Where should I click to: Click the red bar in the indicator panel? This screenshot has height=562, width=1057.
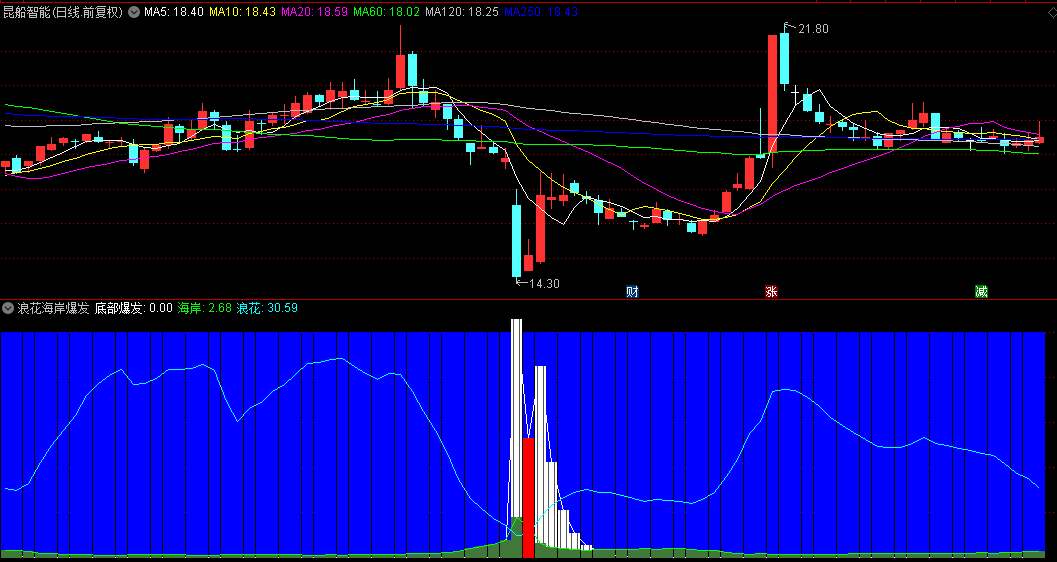point(528,497)
